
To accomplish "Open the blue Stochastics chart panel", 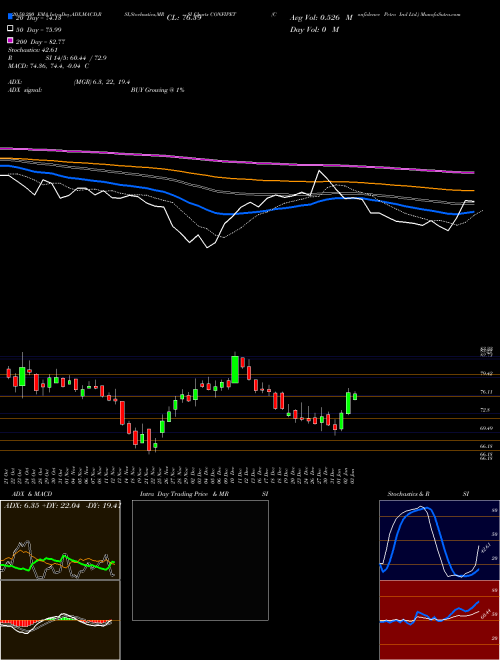I will tap(439, 540).
